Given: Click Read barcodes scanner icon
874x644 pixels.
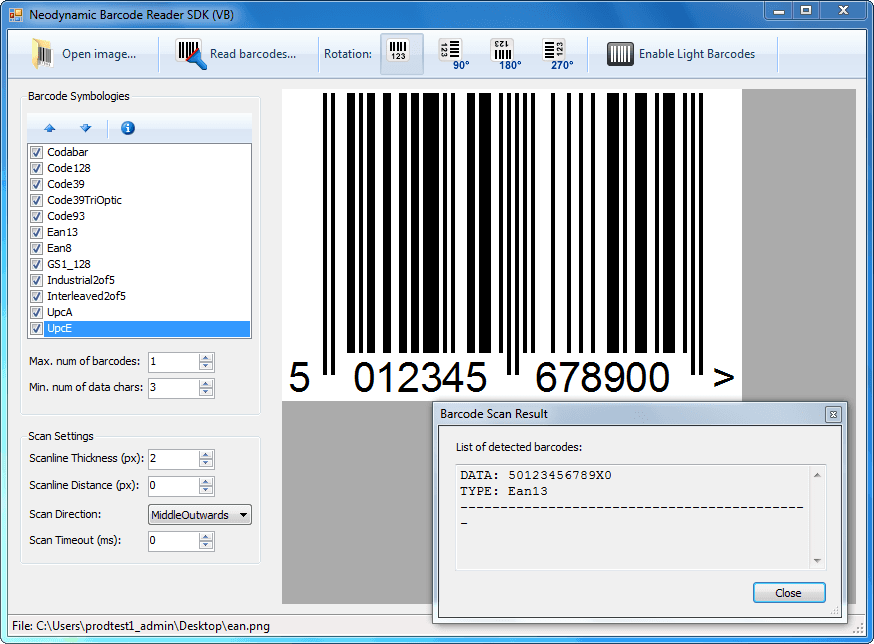Looking at the screenshot, I should [x=191, y=54].
